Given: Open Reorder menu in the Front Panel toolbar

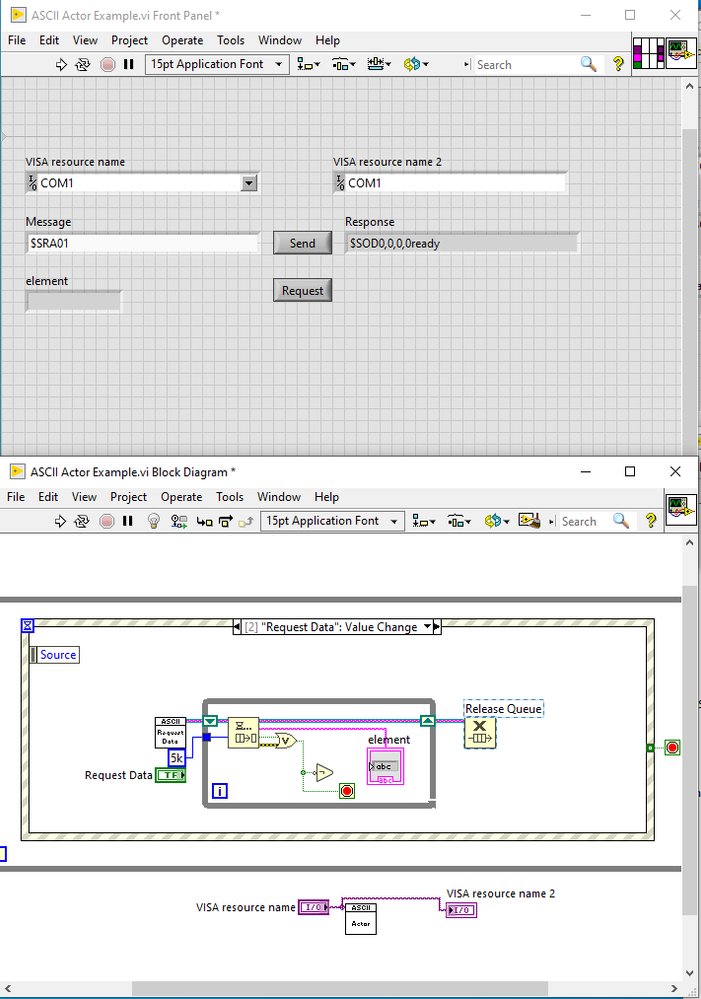Looking at the screenshot, I should pos(416,64).
